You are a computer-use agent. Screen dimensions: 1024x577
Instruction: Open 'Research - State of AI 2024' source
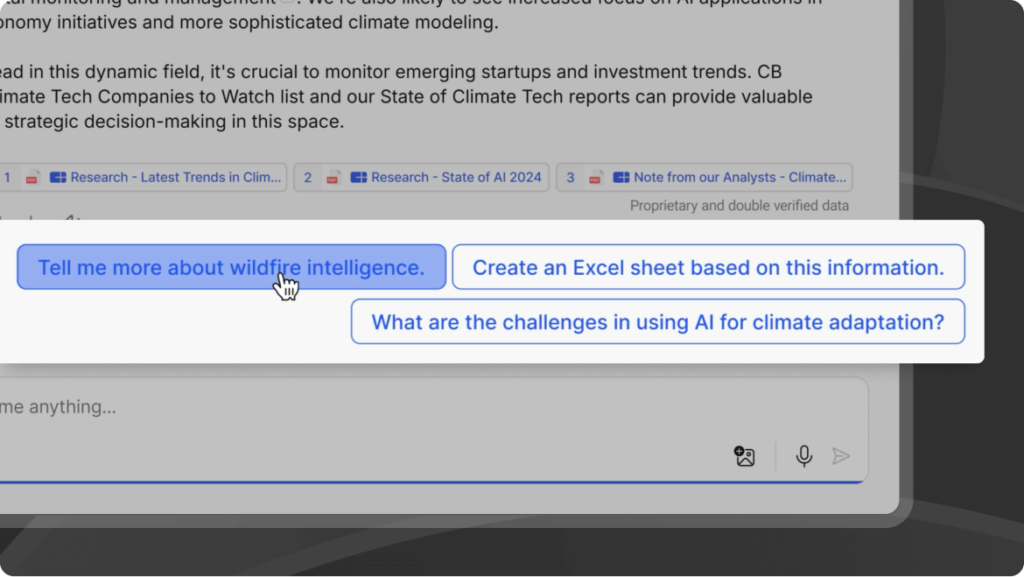(455, 177)
